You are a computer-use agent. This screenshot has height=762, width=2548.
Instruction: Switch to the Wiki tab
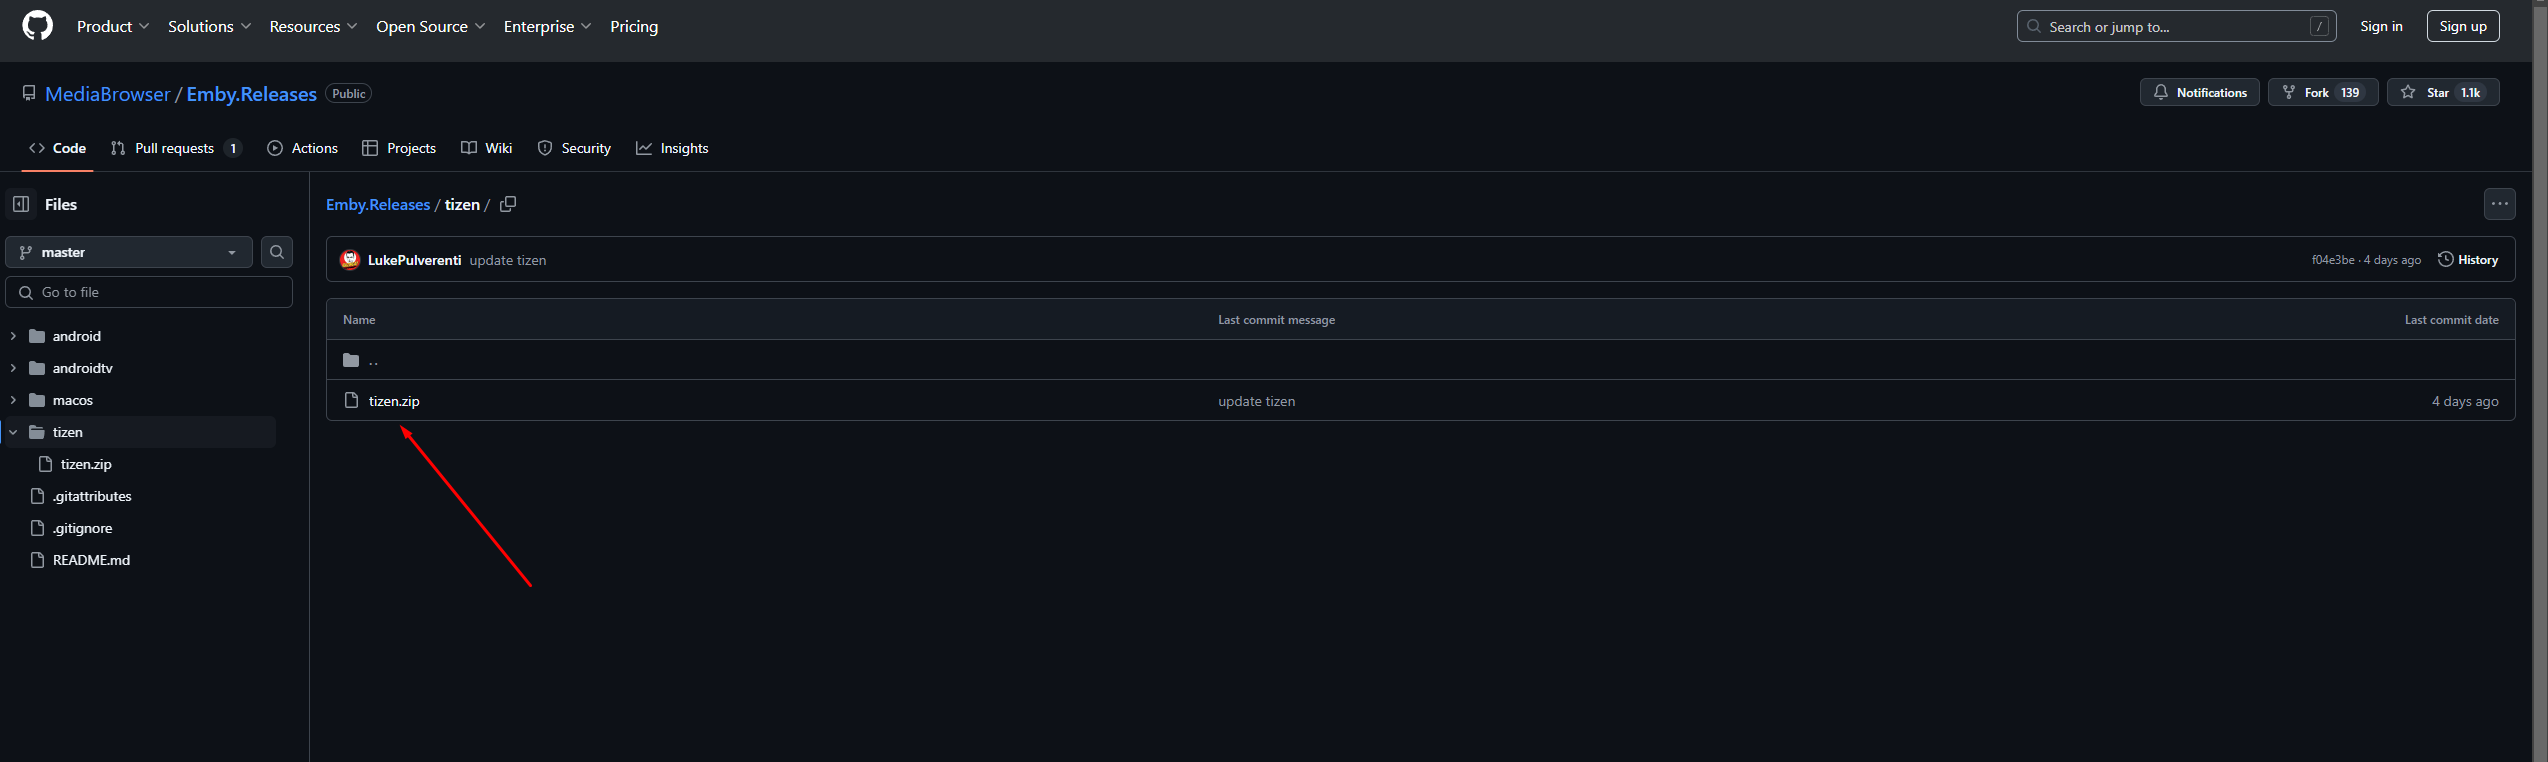pyautogui.click(x=487, y=148)
